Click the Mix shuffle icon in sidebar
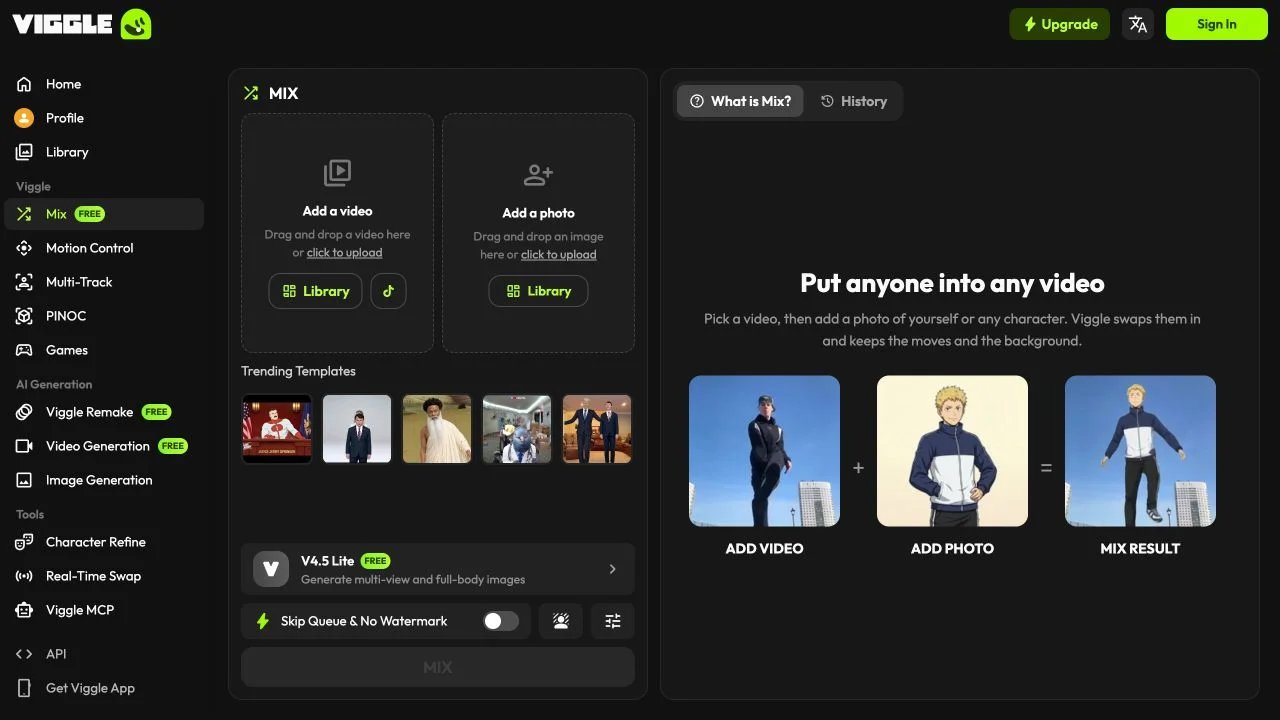This screenshot has height=720, width=1280. (x=24, y=214)
